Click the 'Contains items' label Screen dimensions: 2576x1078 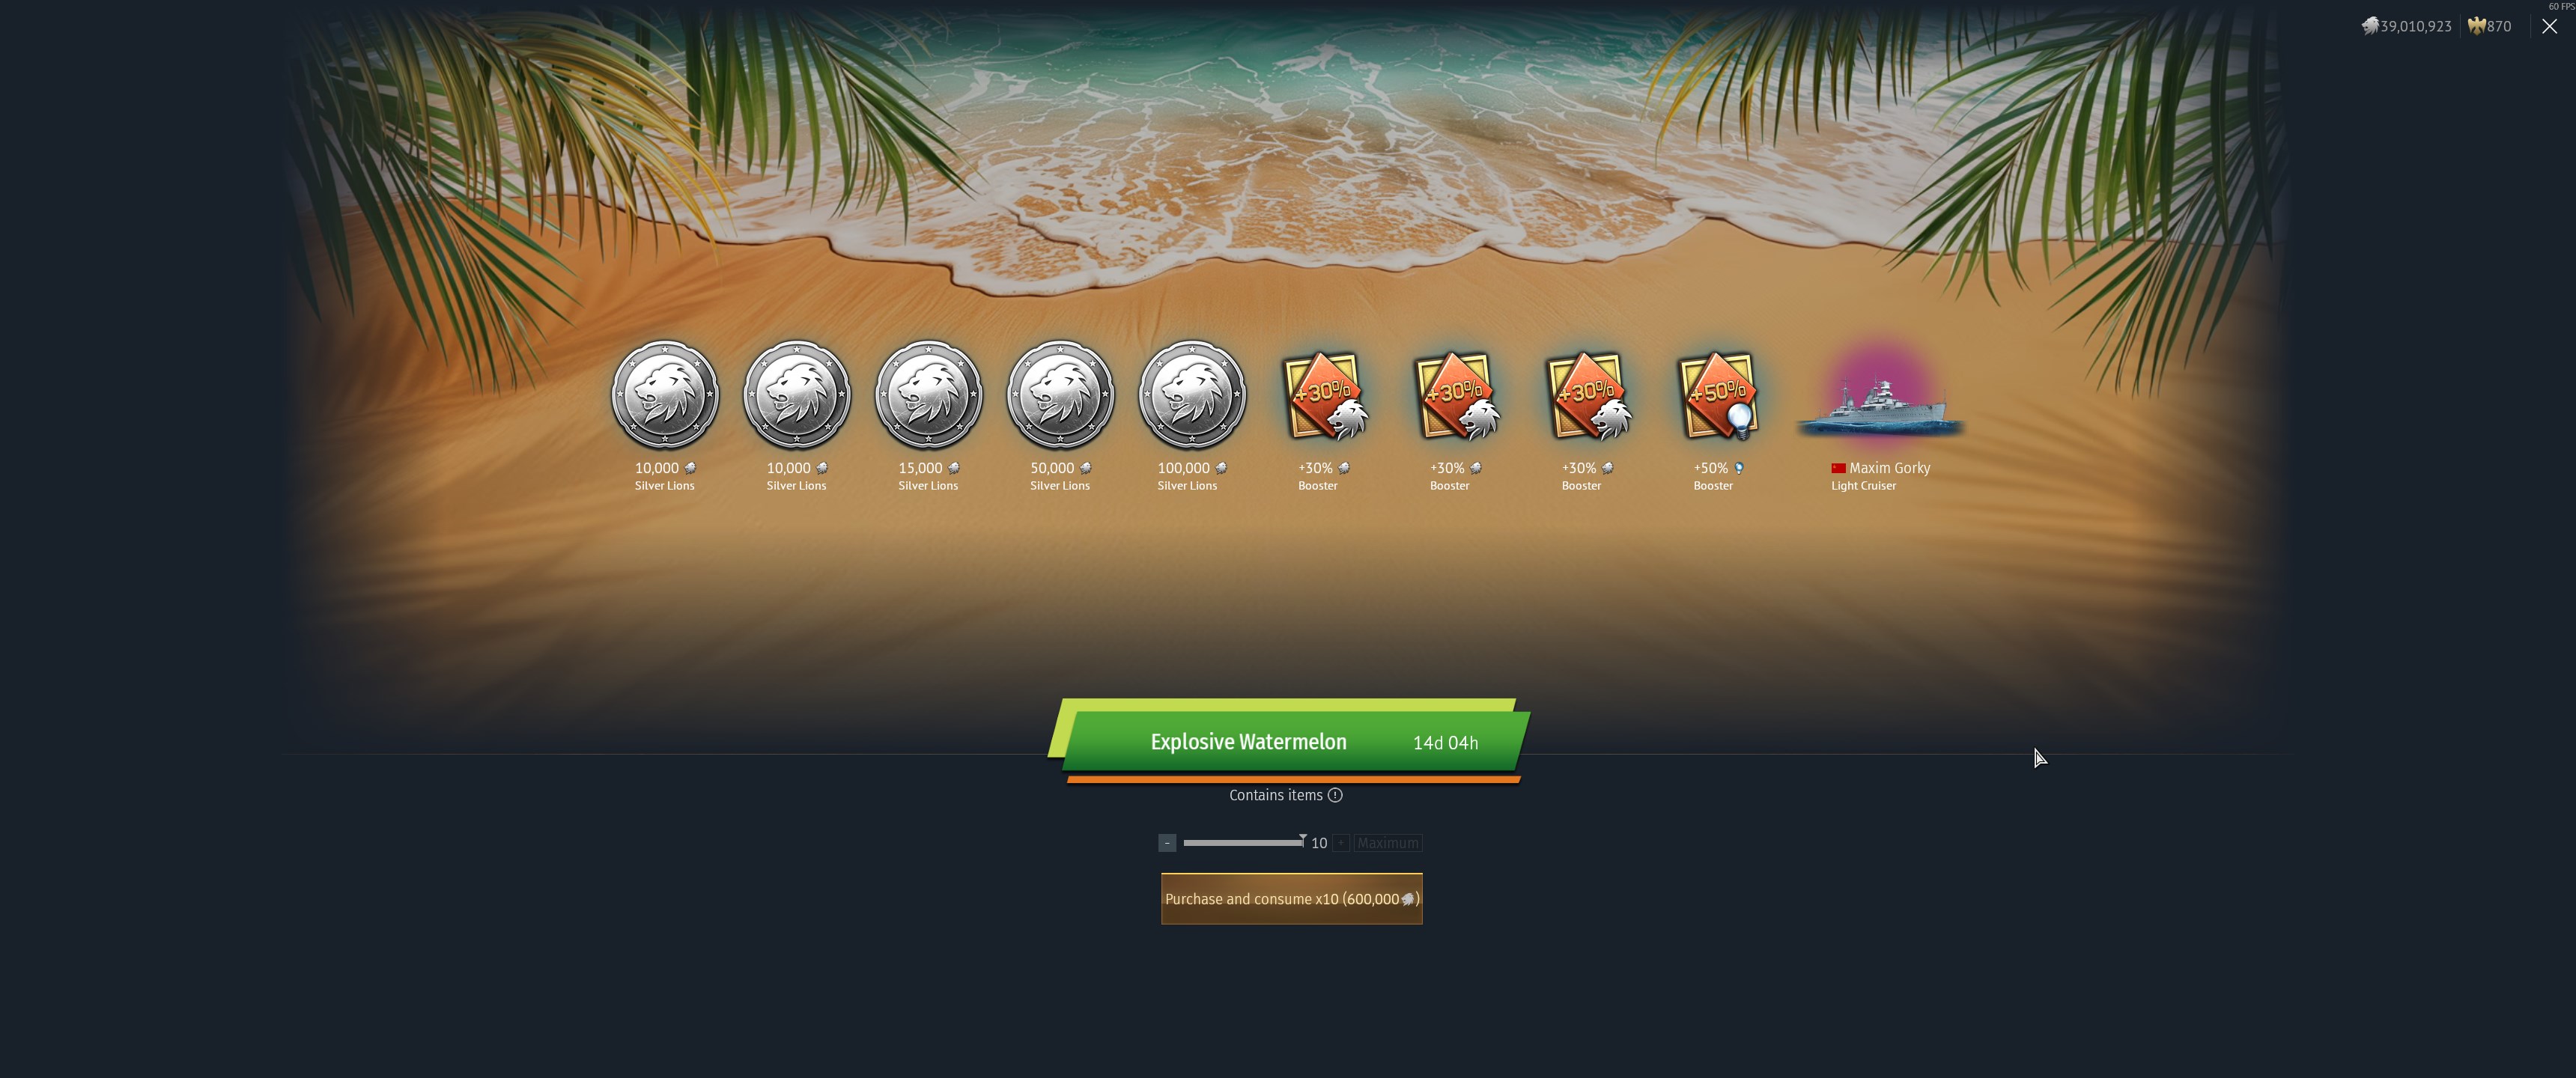click(x=1276, y=795)
